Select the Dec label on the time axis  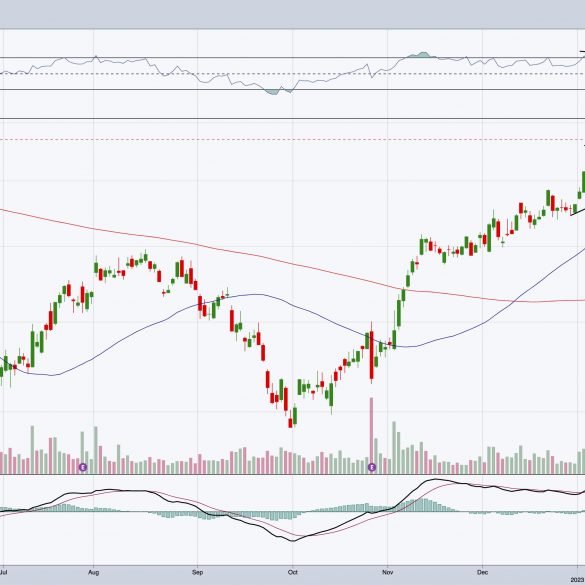click(x=482, y=572)
